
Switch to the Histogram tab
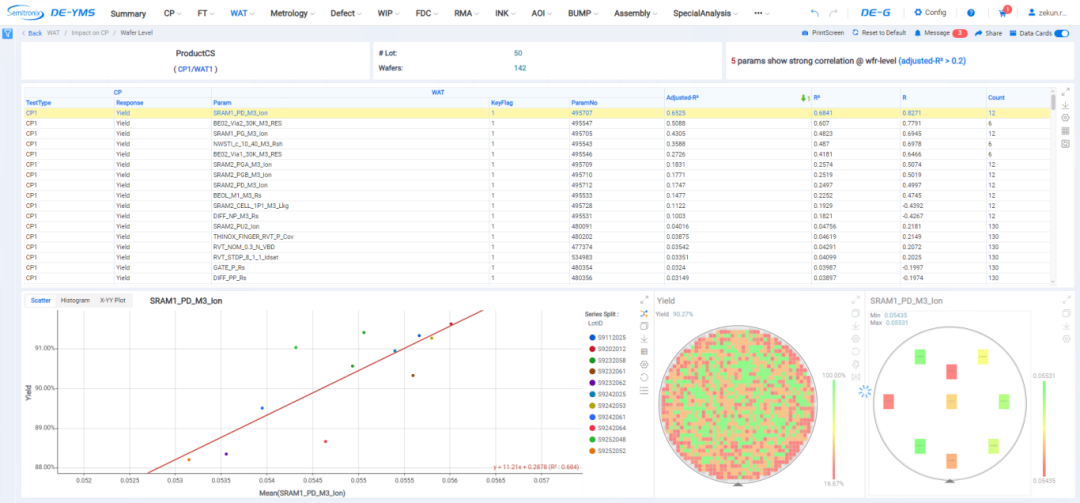click(x=75, y=300)
